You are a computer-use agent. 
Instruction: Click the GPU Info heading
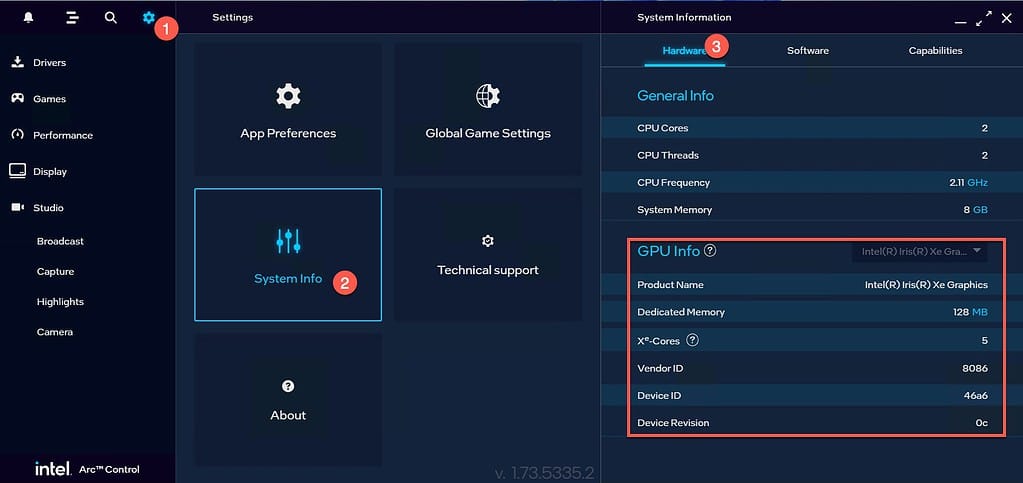click(x=669, y=251)
